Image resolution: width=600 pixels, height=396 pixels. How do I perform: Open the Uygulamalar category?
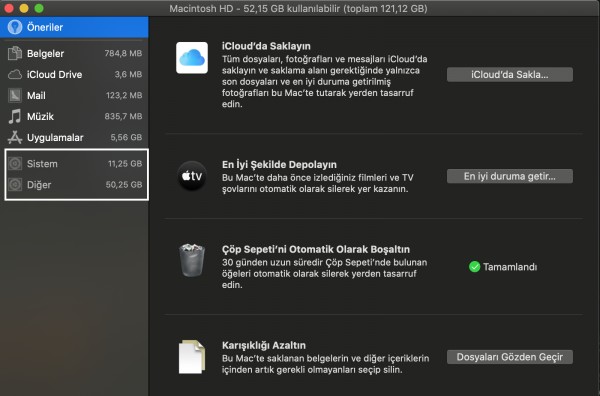74,137
